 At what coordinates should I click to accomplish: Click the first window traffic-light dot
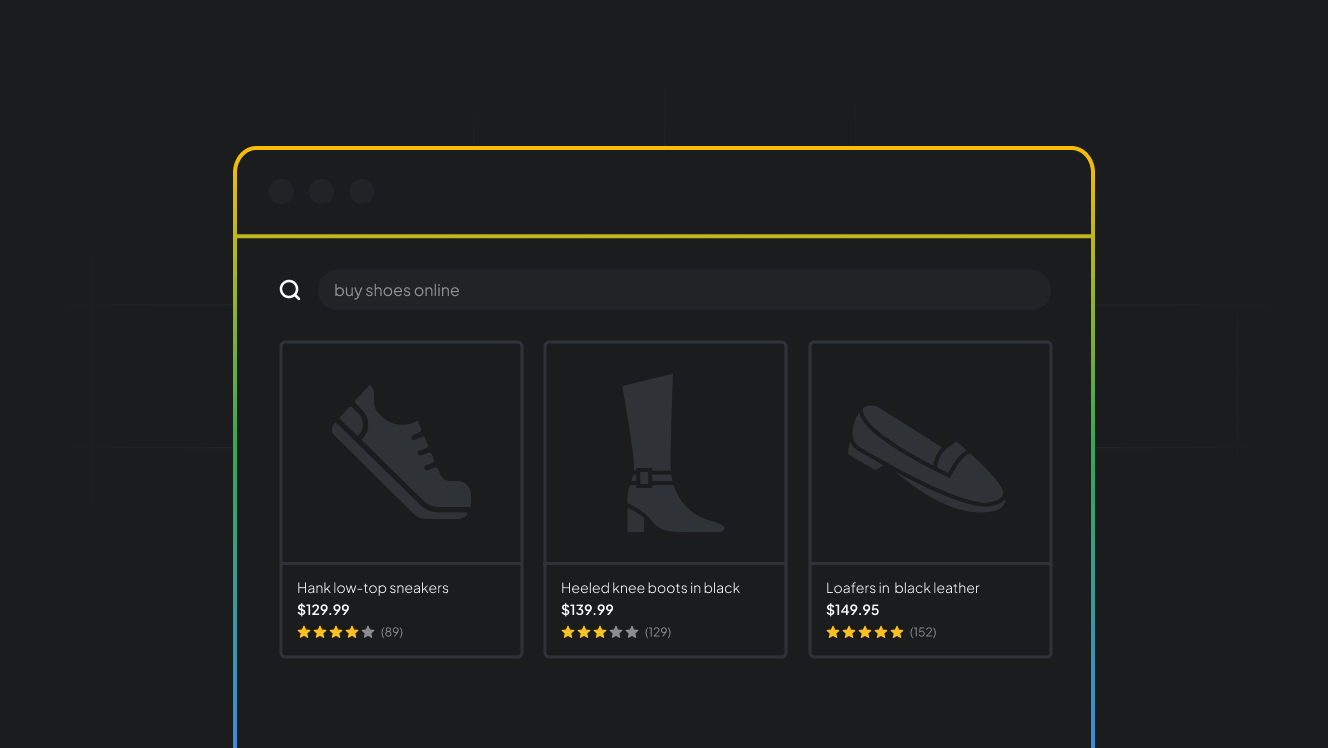[x=281, y=191]
